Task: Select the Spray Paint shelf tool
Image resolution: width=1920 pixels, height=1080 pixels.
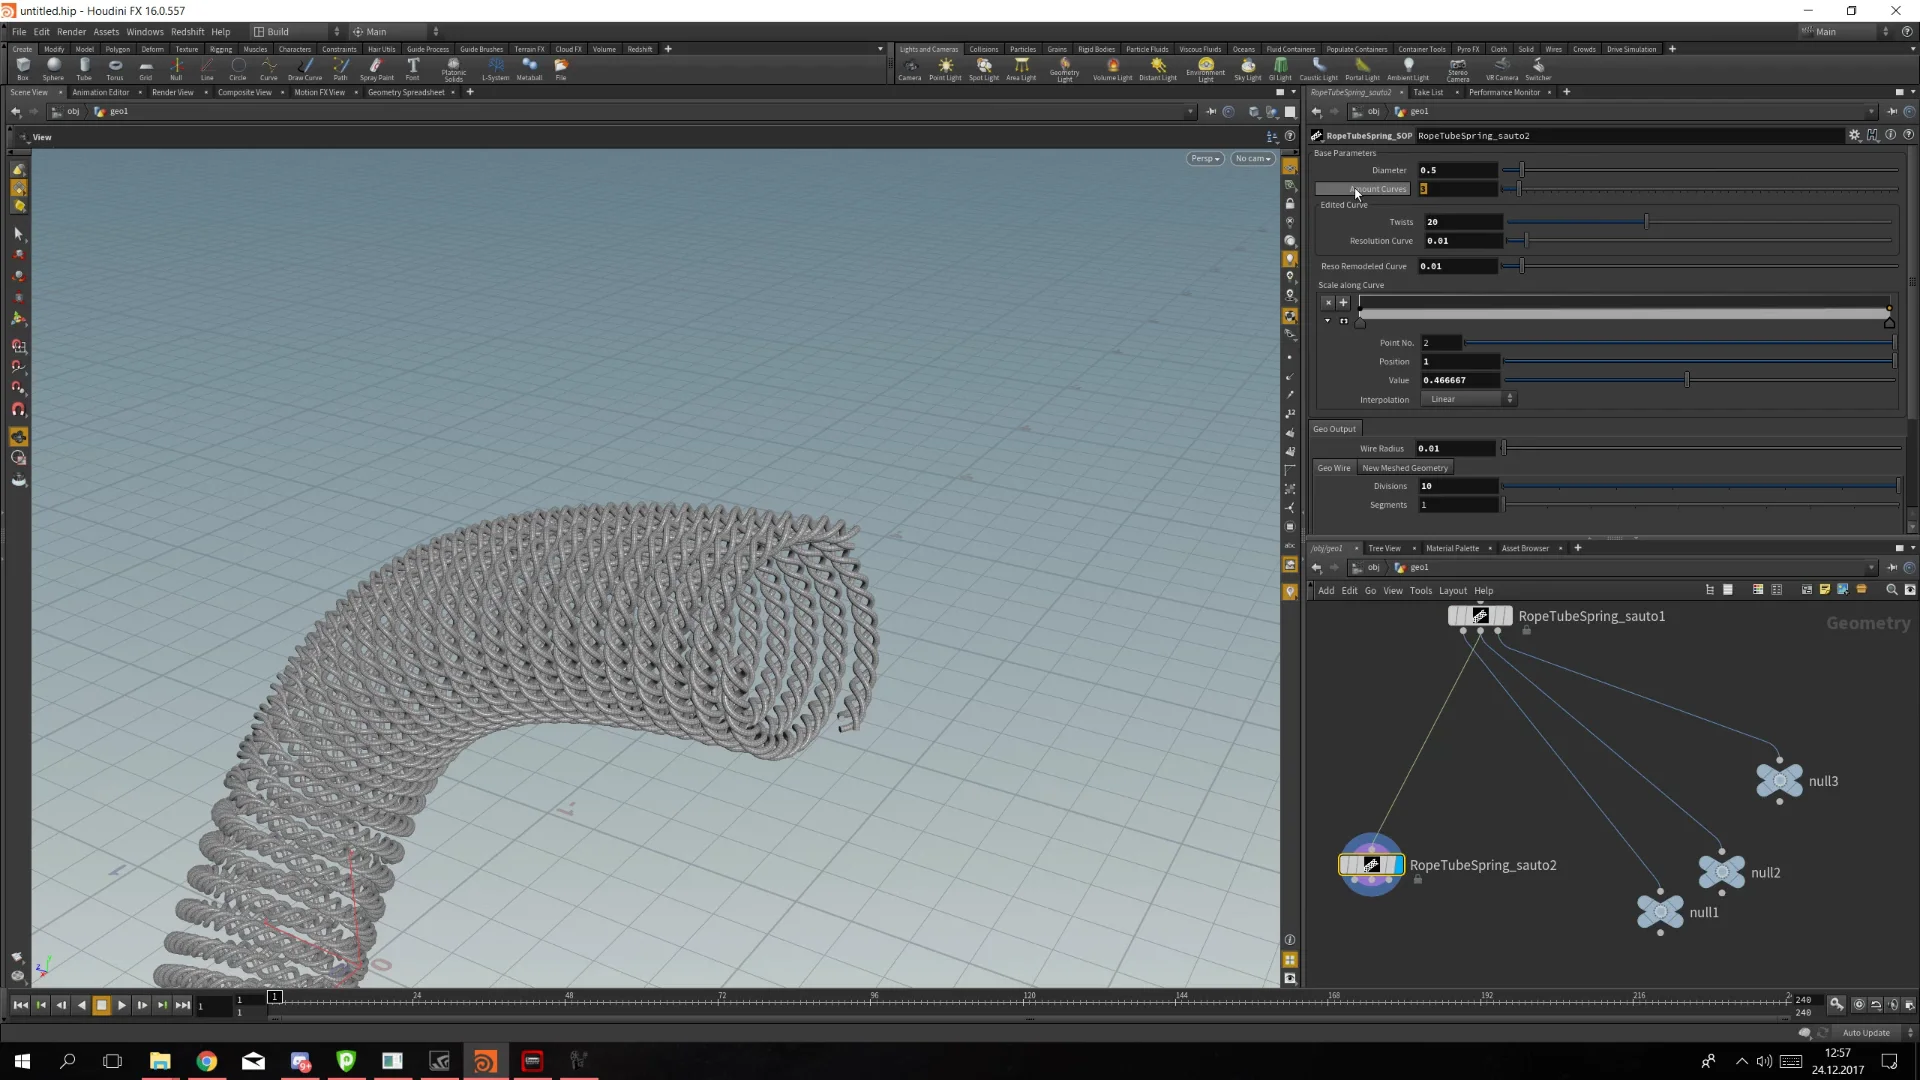Action: (x=377, y=66)
